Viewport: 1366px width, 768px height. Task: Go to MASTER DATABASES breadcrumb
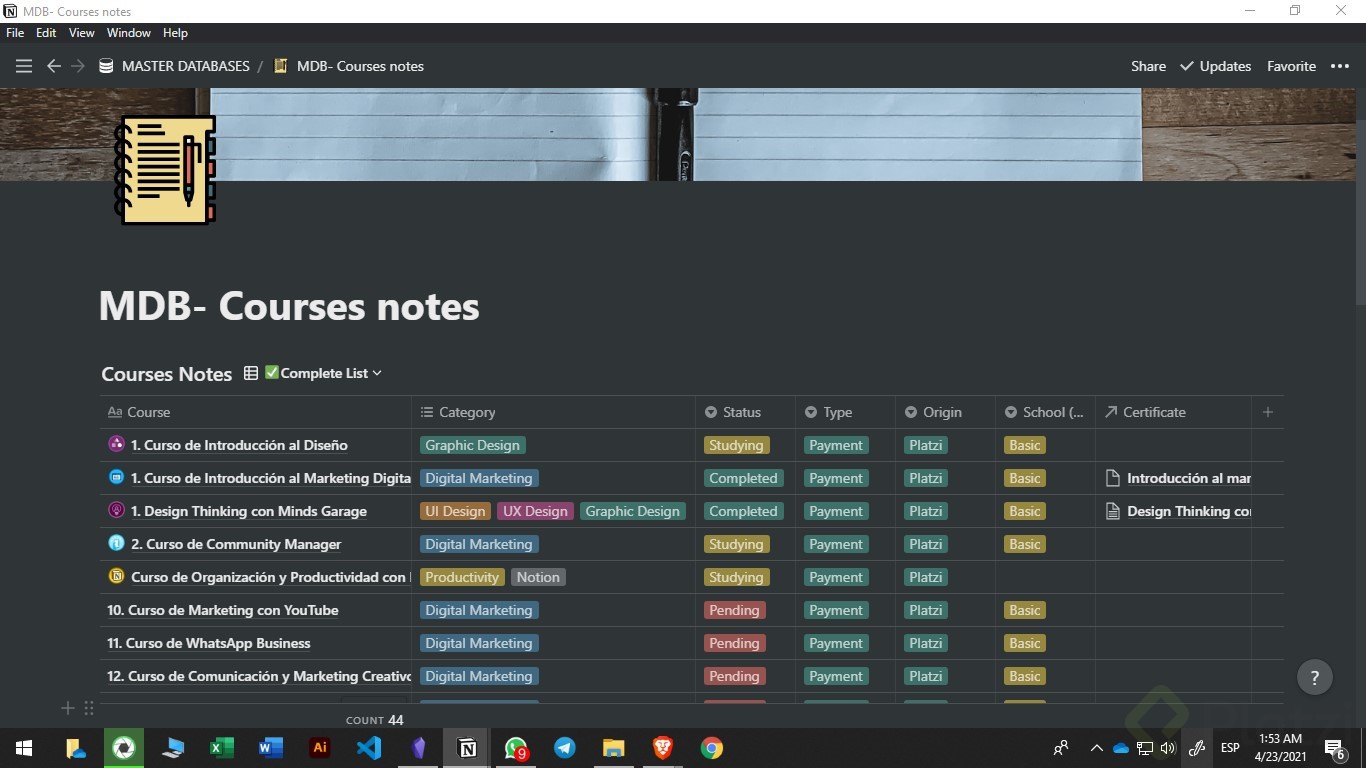[x=174, y=66]
